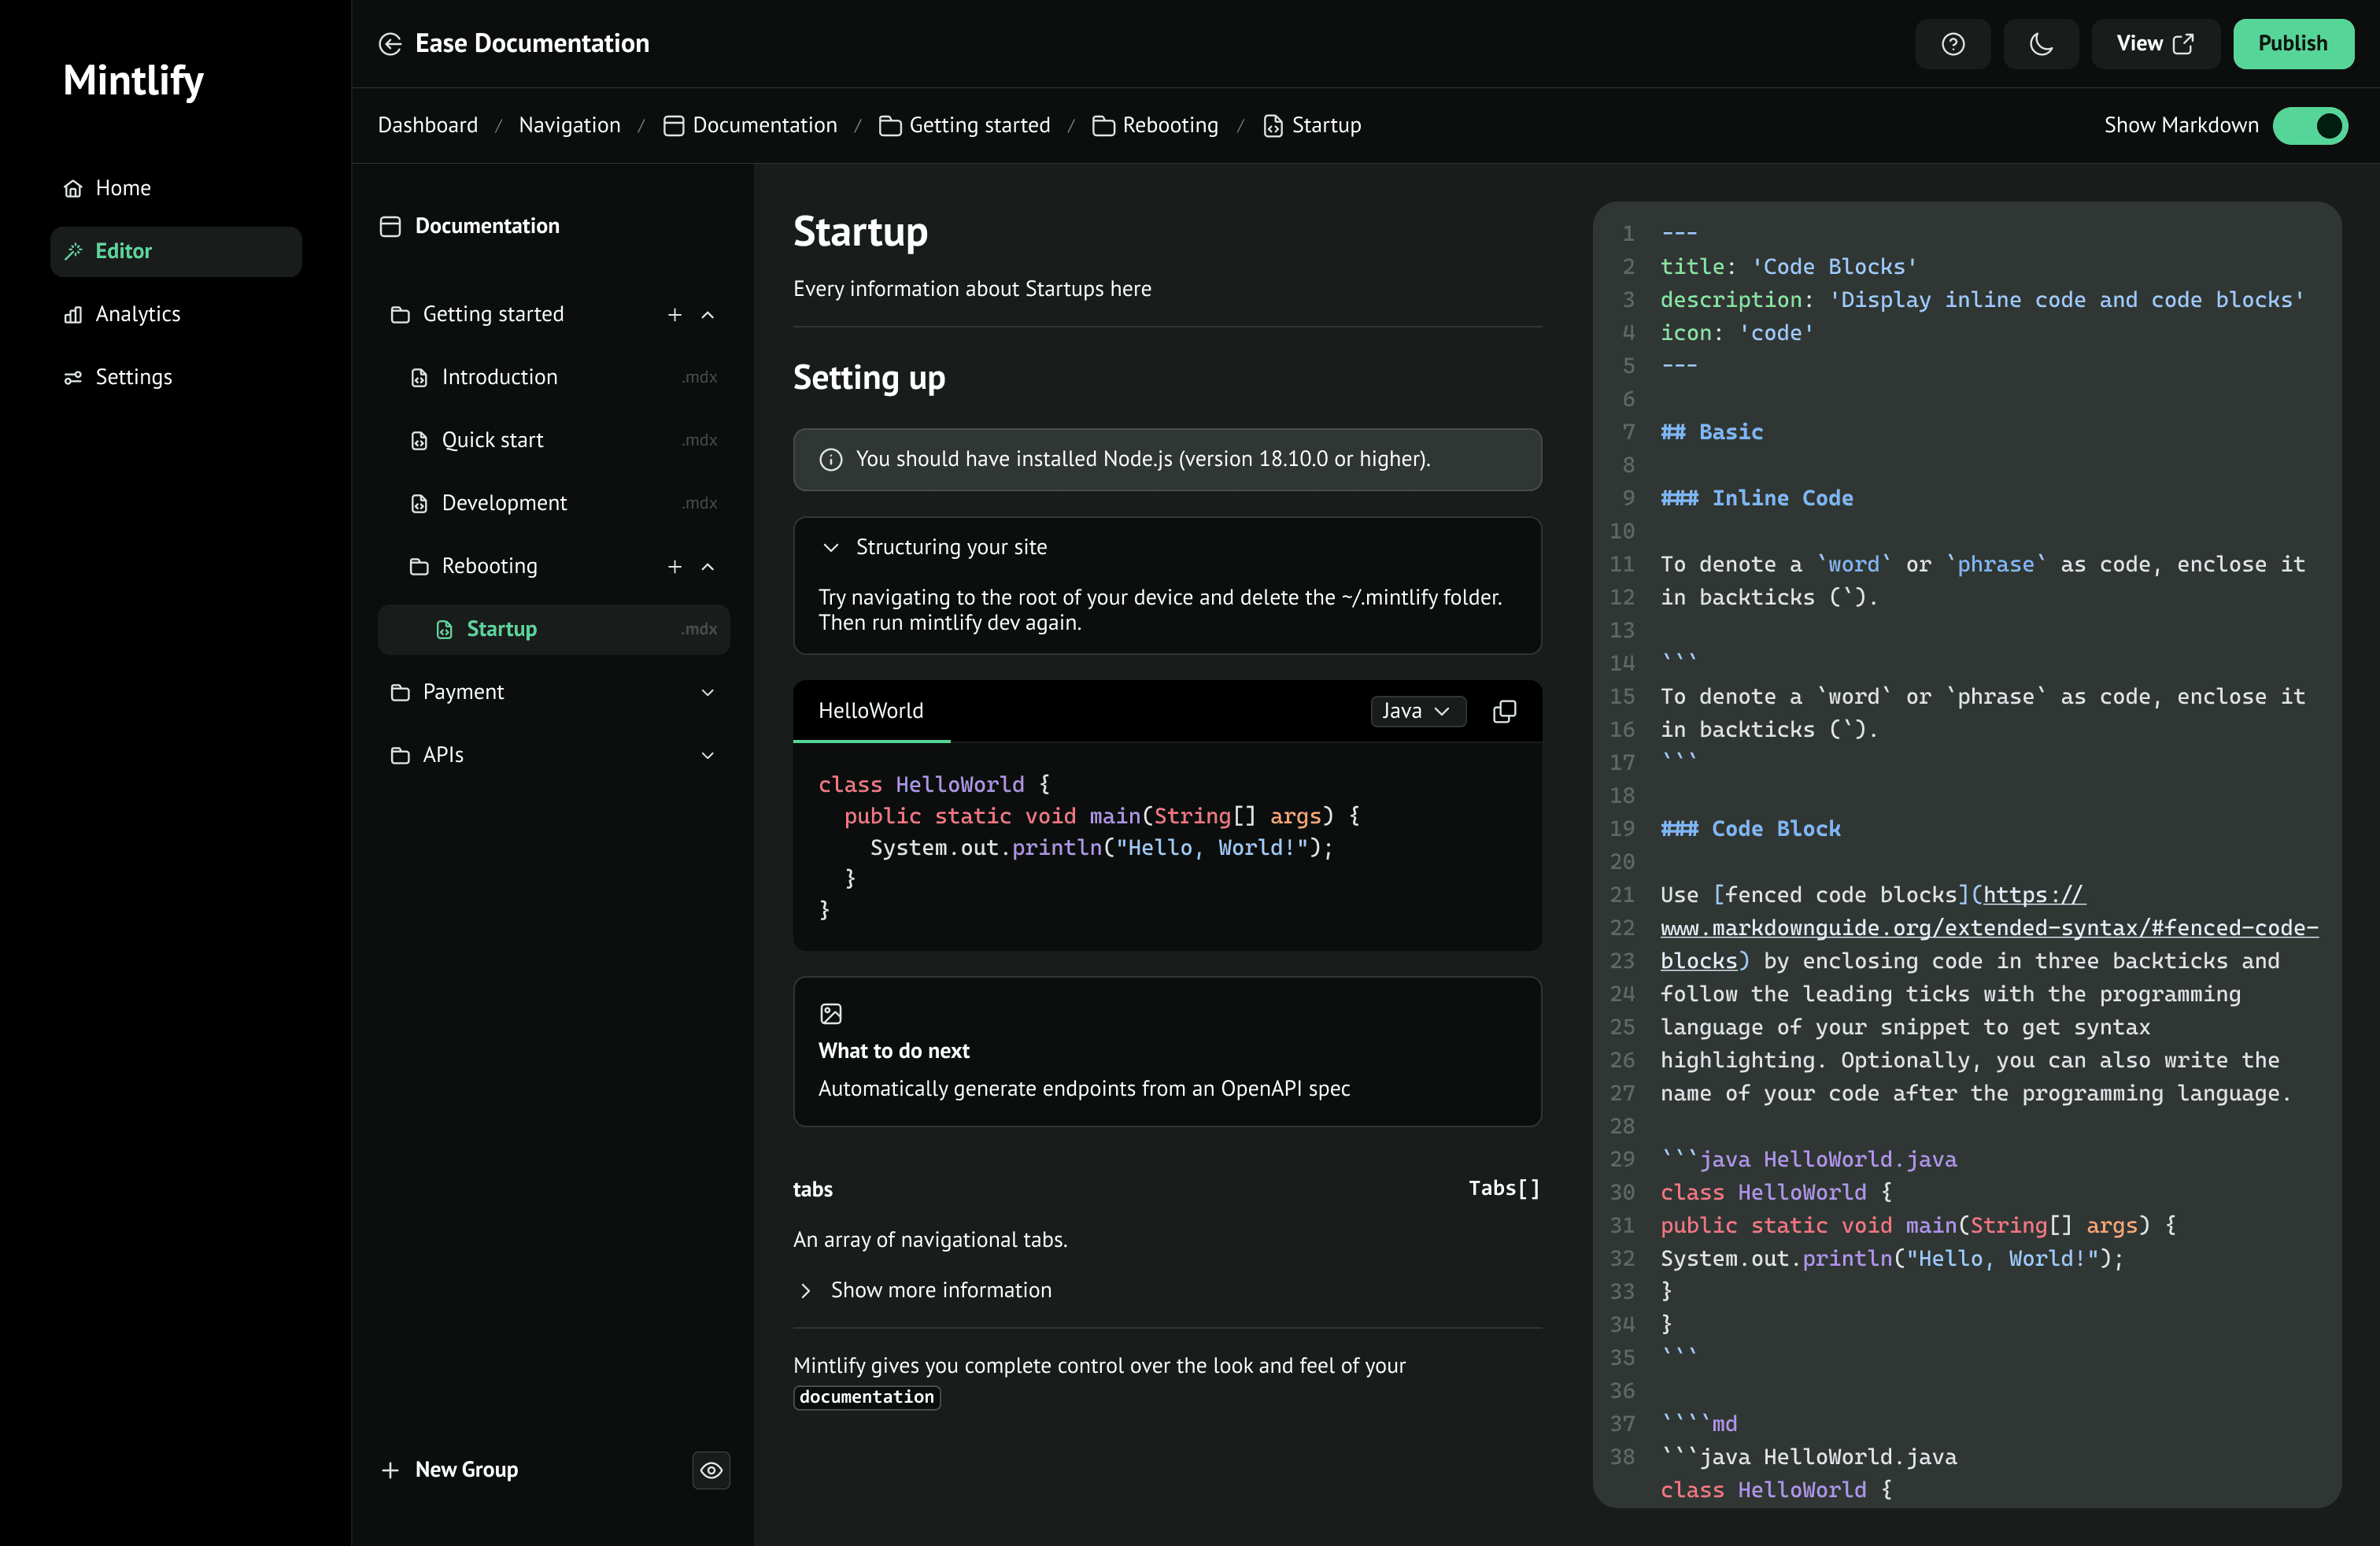This screenshot has width=2380, height=1546.
Task: Select the HelloWorld code tab
Action: click(870, 711)
